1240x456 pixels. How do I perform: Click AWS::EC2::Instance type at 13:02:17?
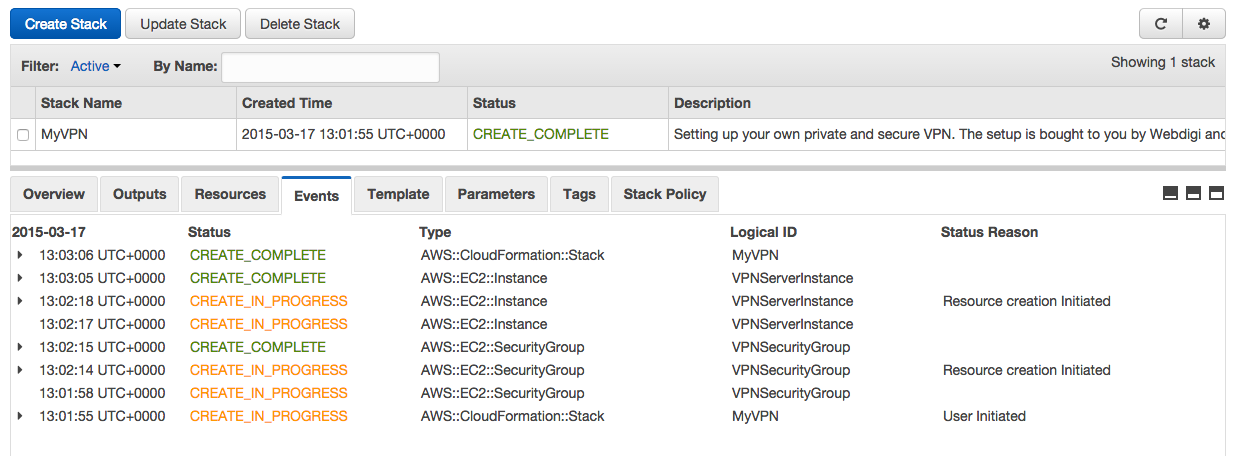pos(484,324)
